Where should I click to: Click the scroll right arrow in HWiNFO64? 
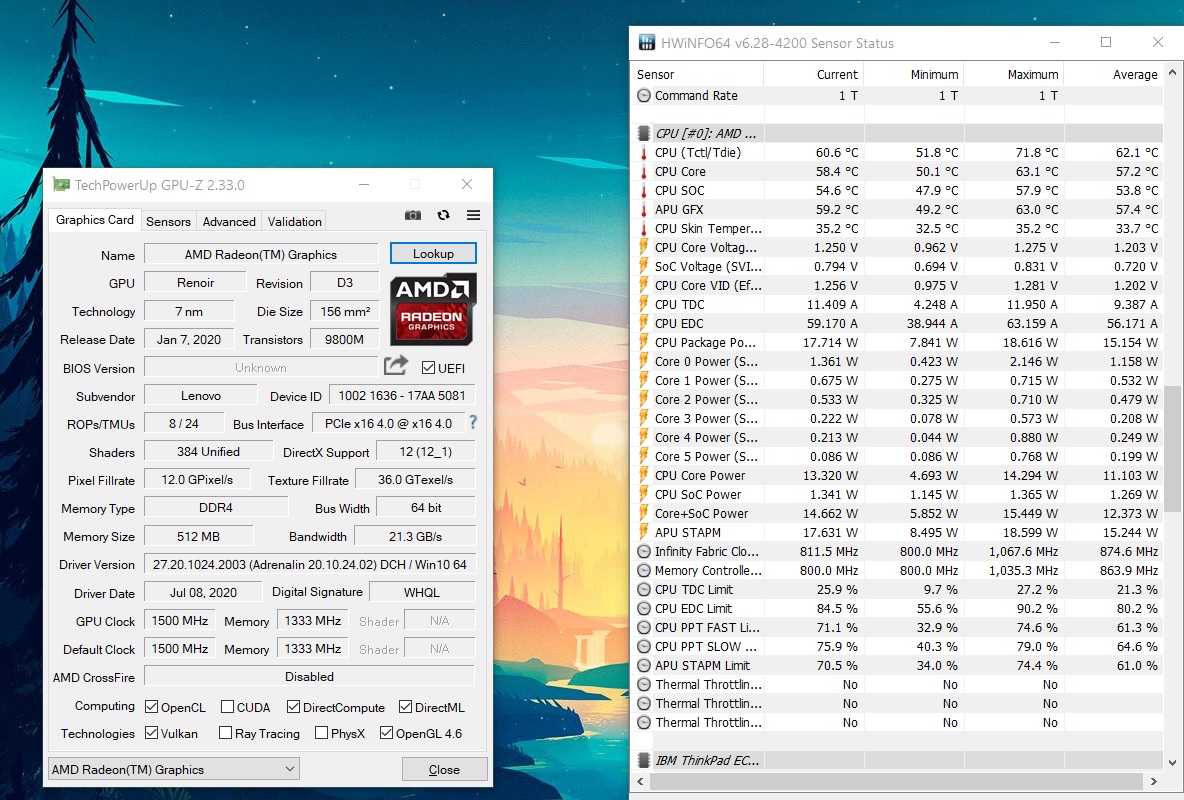1154,781
